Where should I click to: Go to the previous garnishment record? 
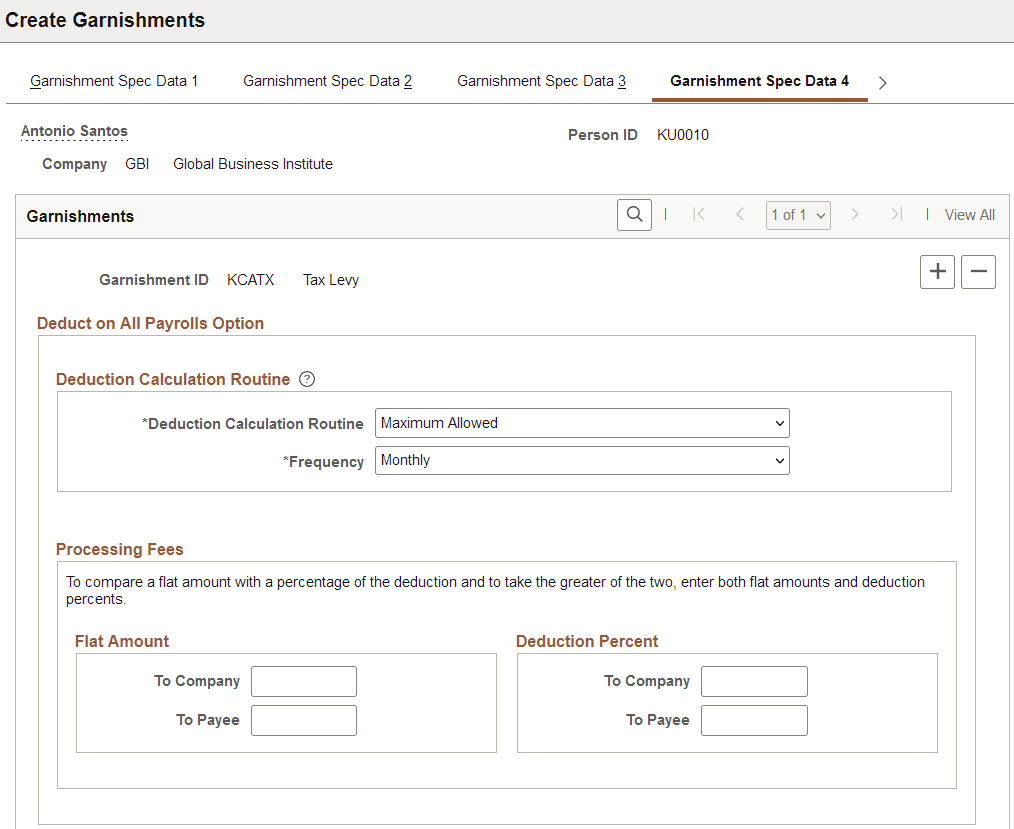739,214
